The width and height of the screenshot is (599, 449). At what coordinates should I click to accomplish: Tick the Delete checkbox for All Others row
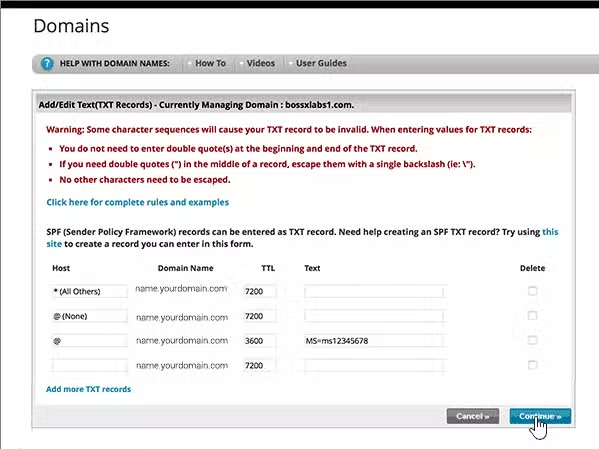point(533,291)
